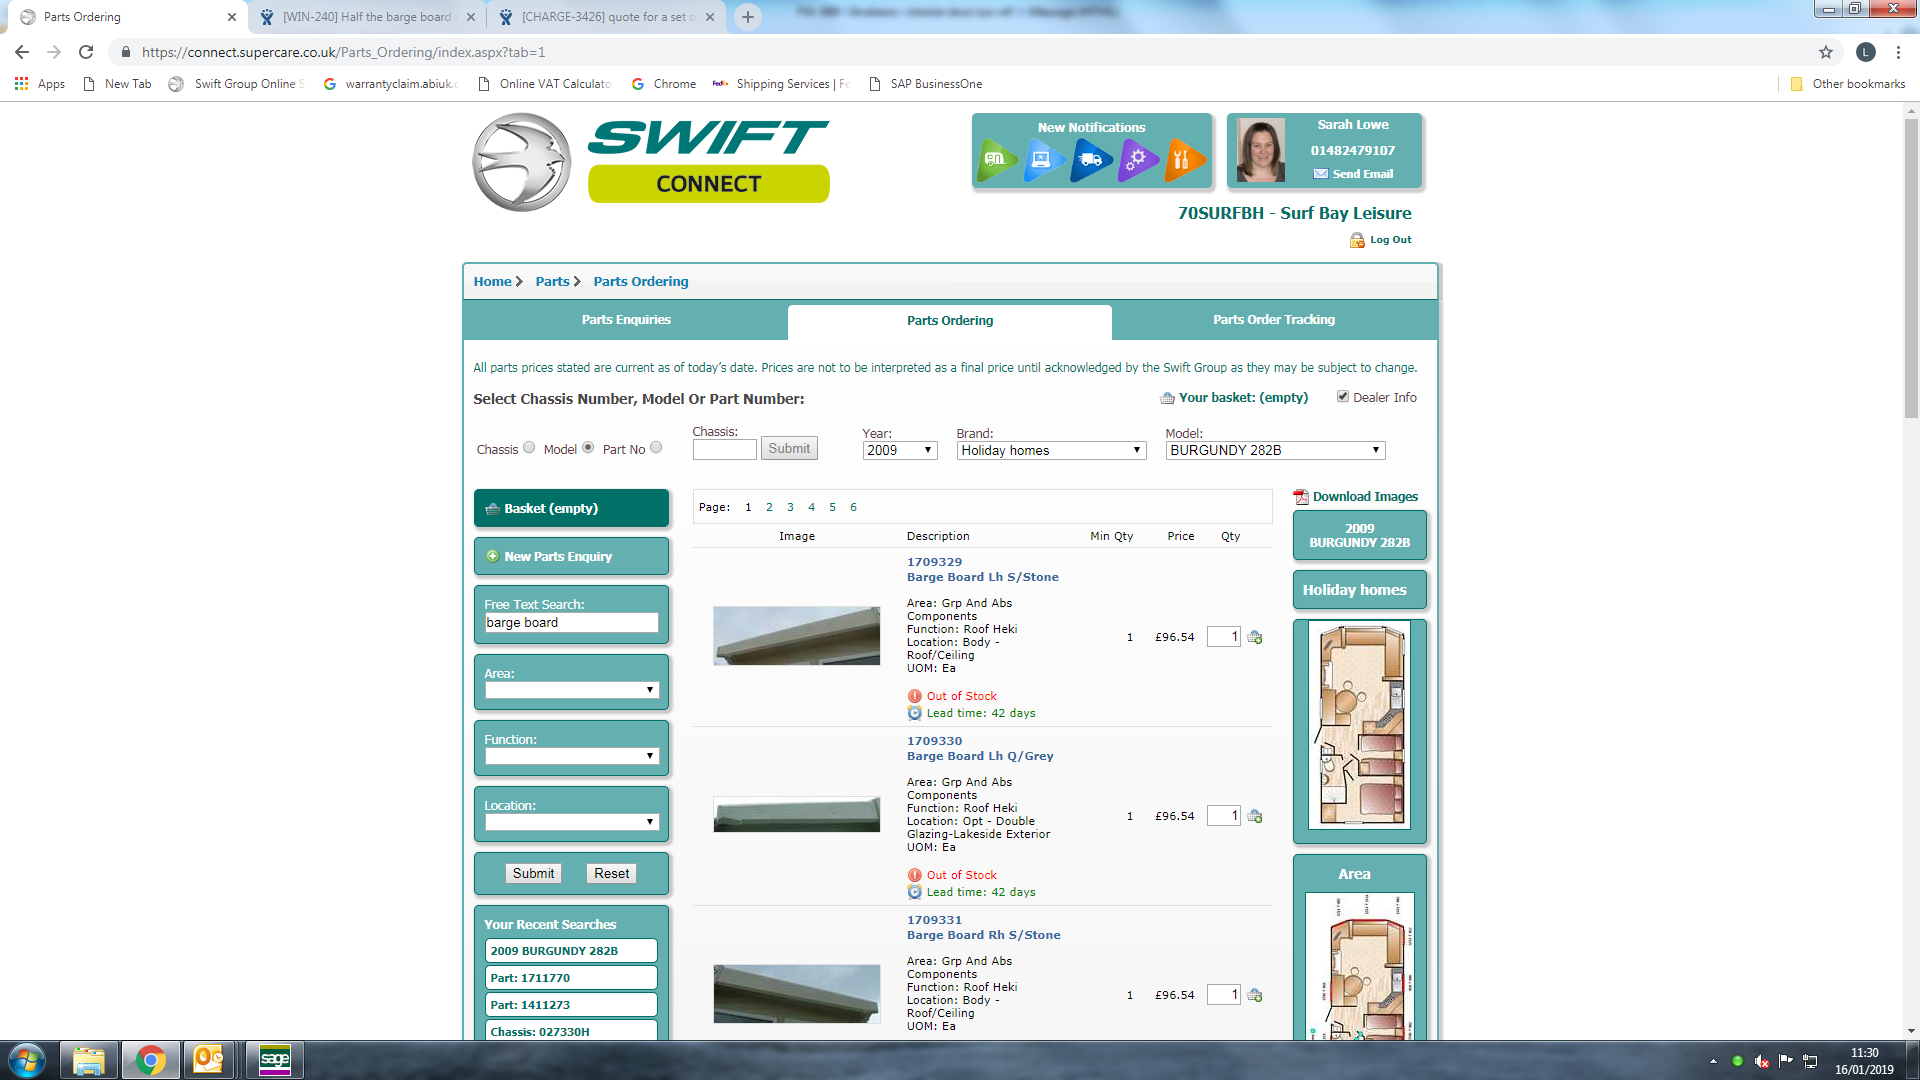Switch to the Parts Enquiries tab
The width and height of the screenshot is (1920, 1080).
point(626,320)
